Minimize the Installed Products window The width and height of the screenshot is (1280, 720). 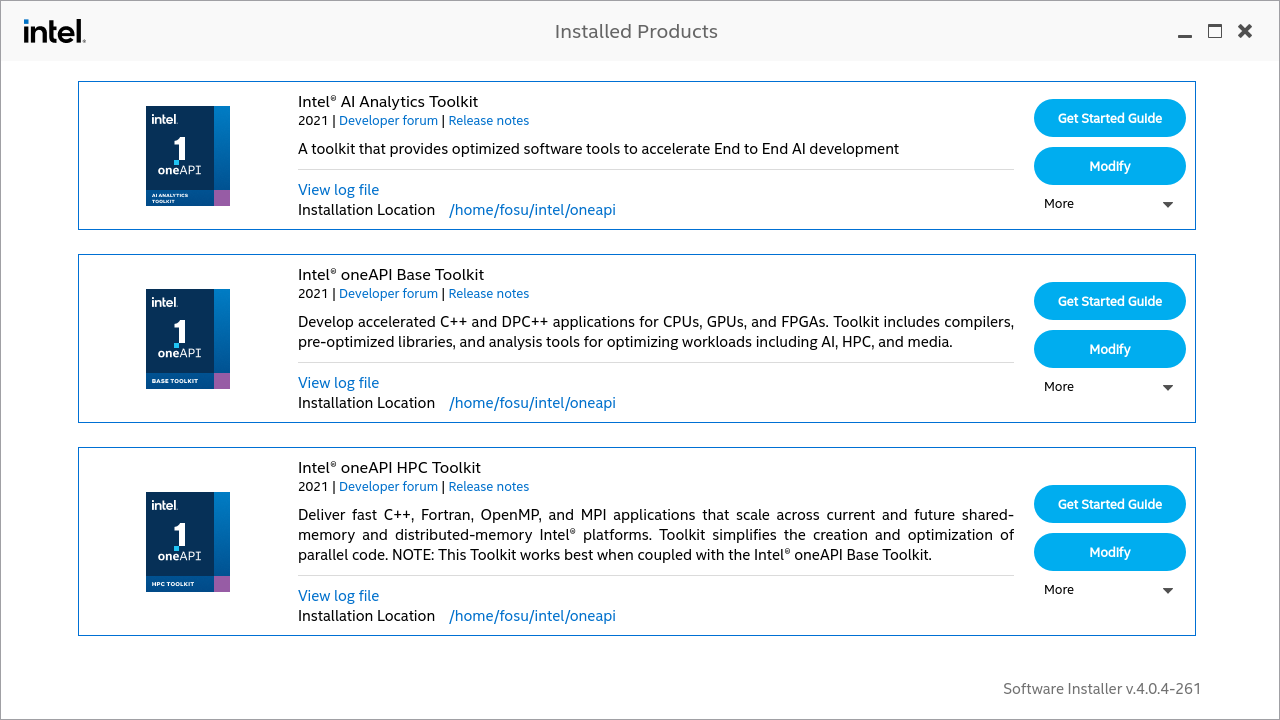1185,33
